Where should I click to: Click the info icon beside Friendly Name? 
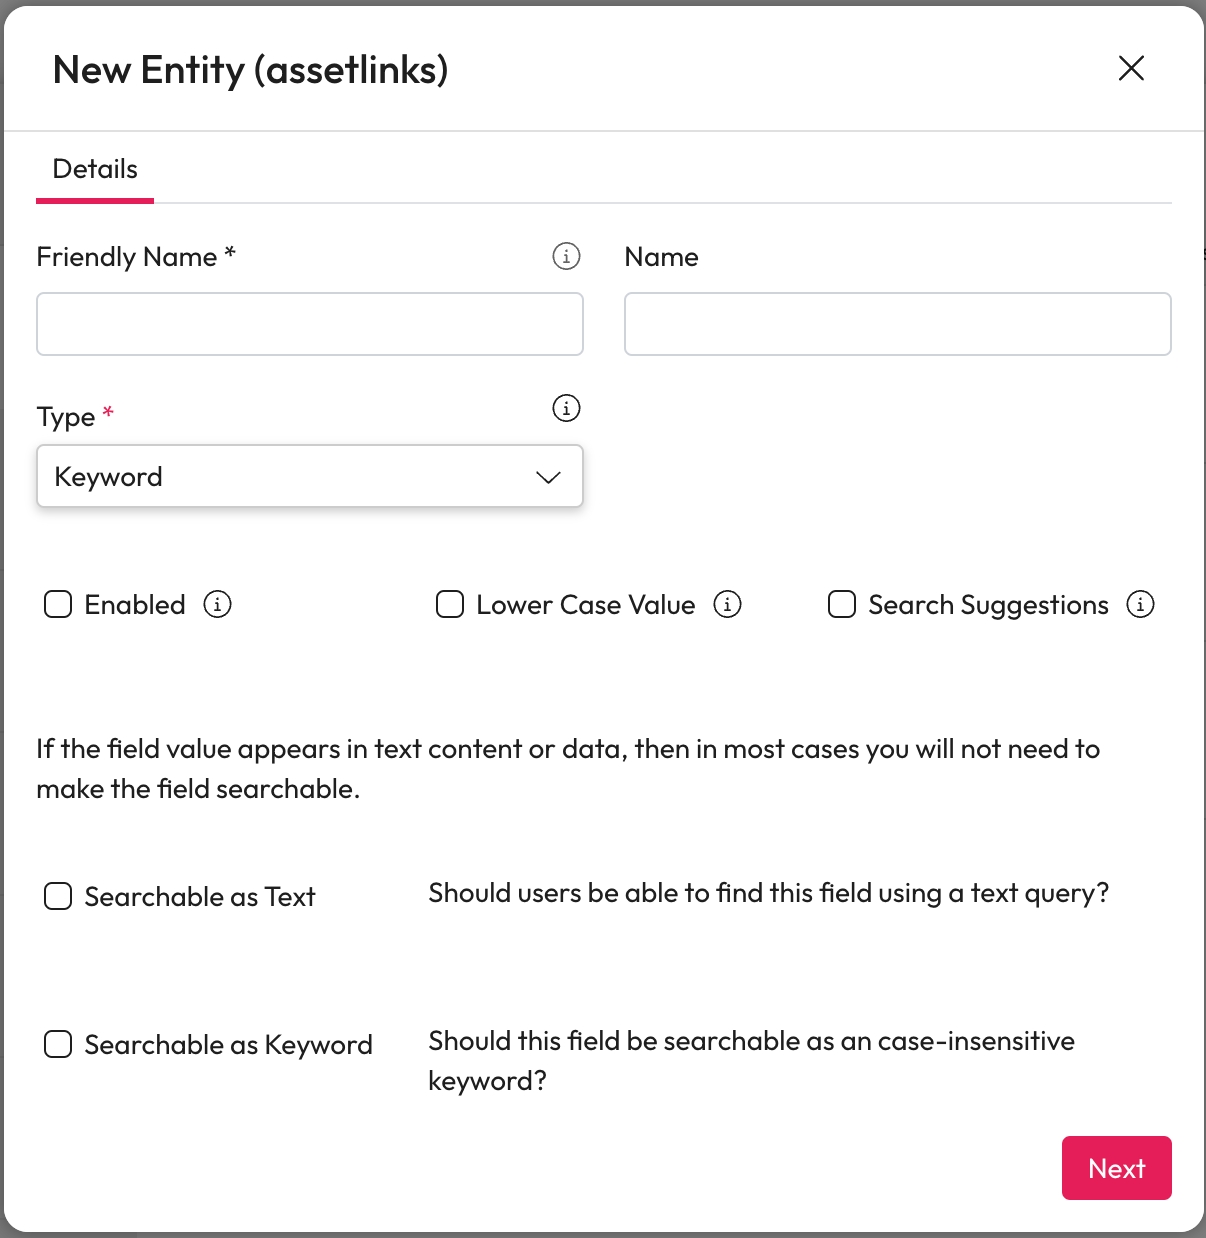(x=566, y=256)
